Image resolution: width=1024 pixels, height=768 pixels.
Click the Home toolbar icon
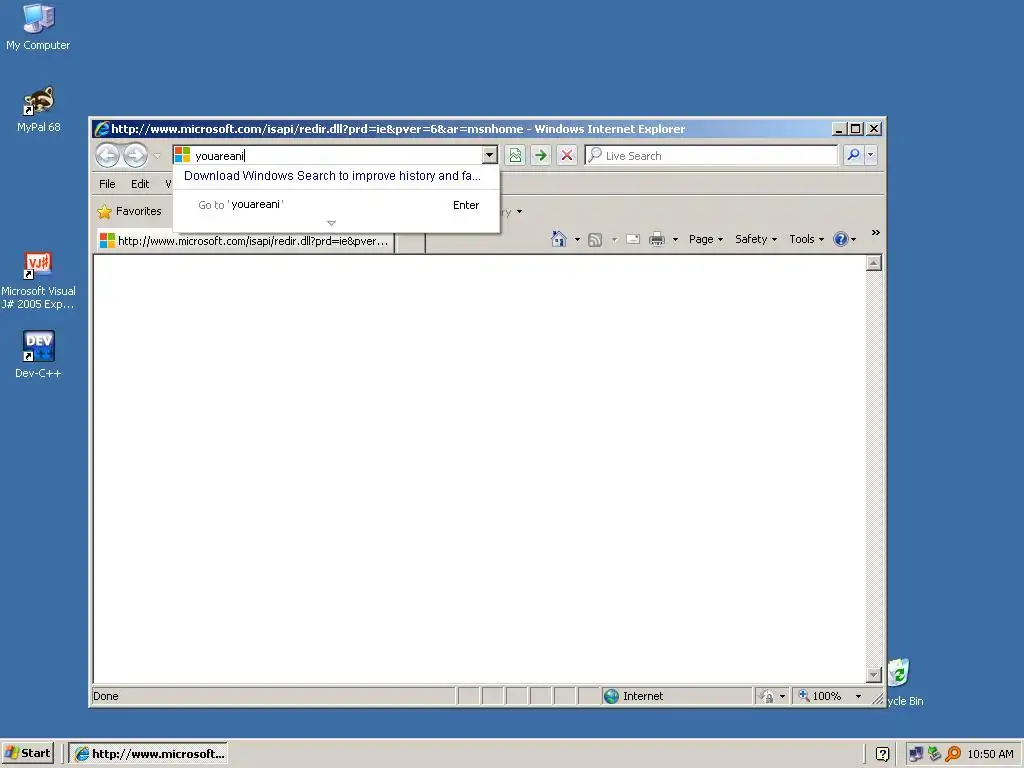559,239
